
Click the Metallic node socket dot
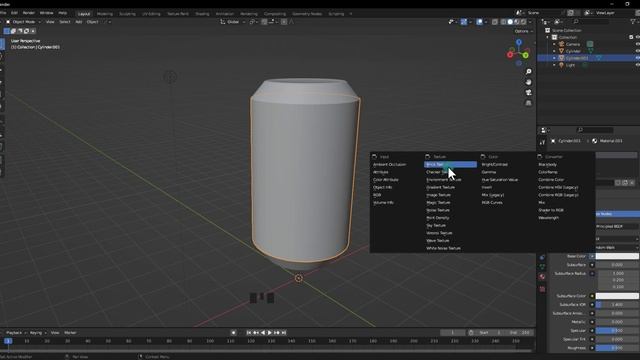coord(592,322)
